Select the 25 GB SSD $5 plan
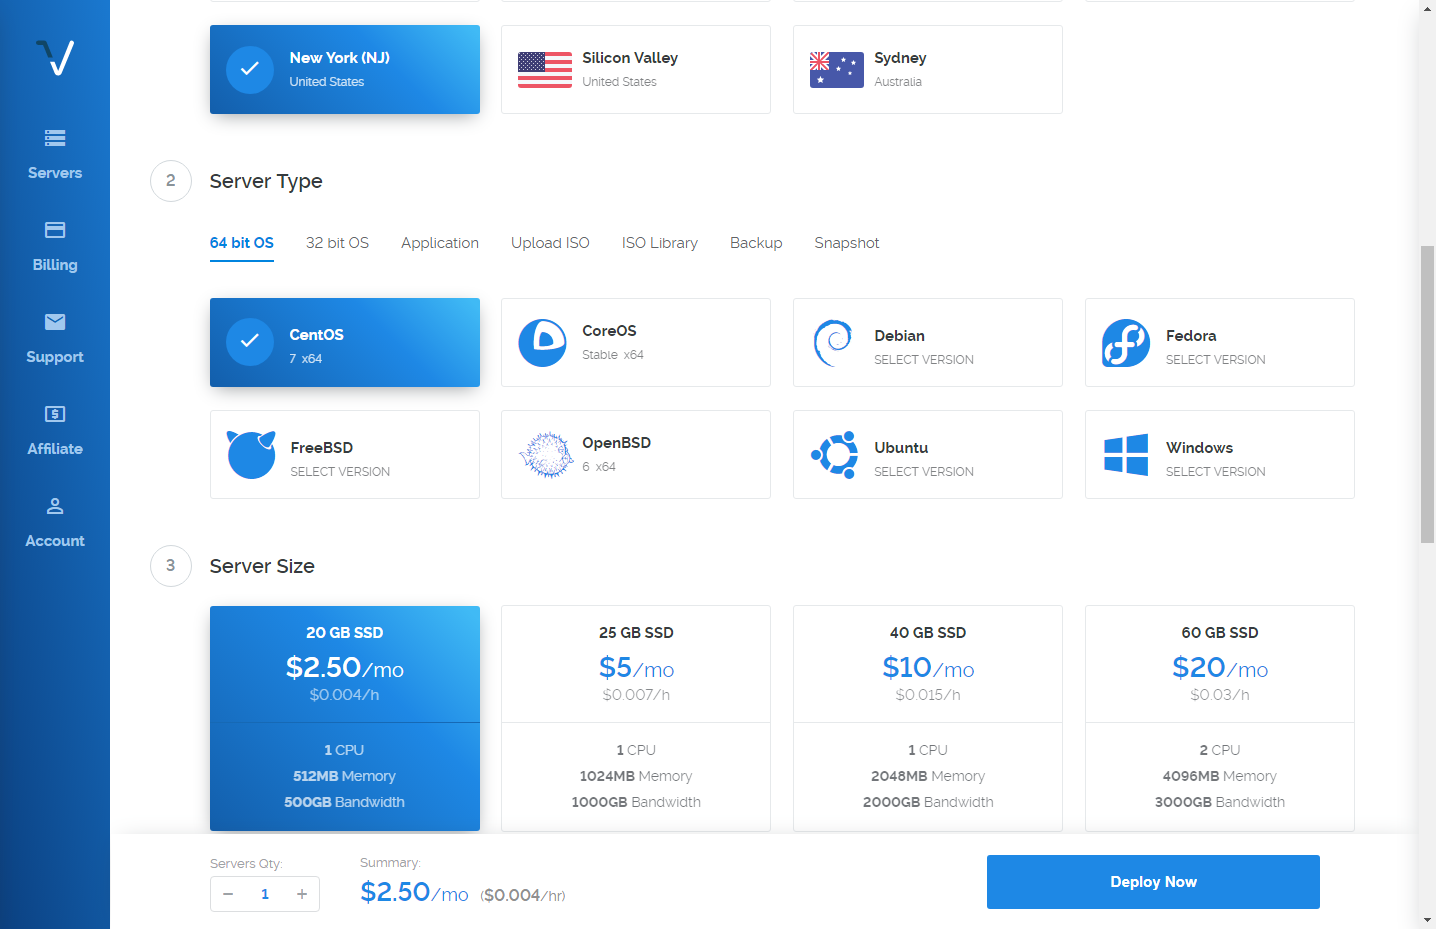The image size is (1436, 929). (x=636, y=718)
